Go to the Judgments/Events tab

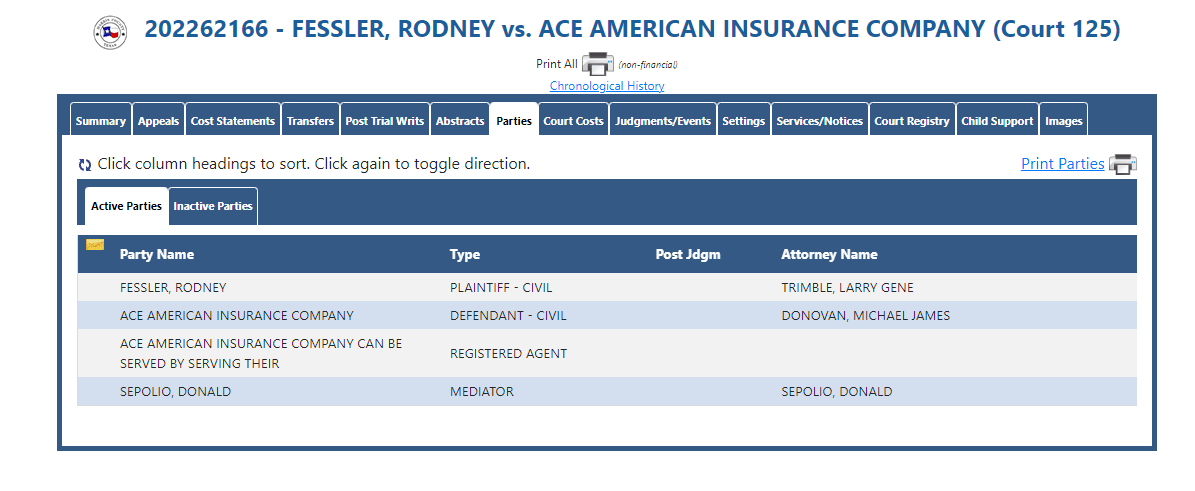[x=663, y=121]
